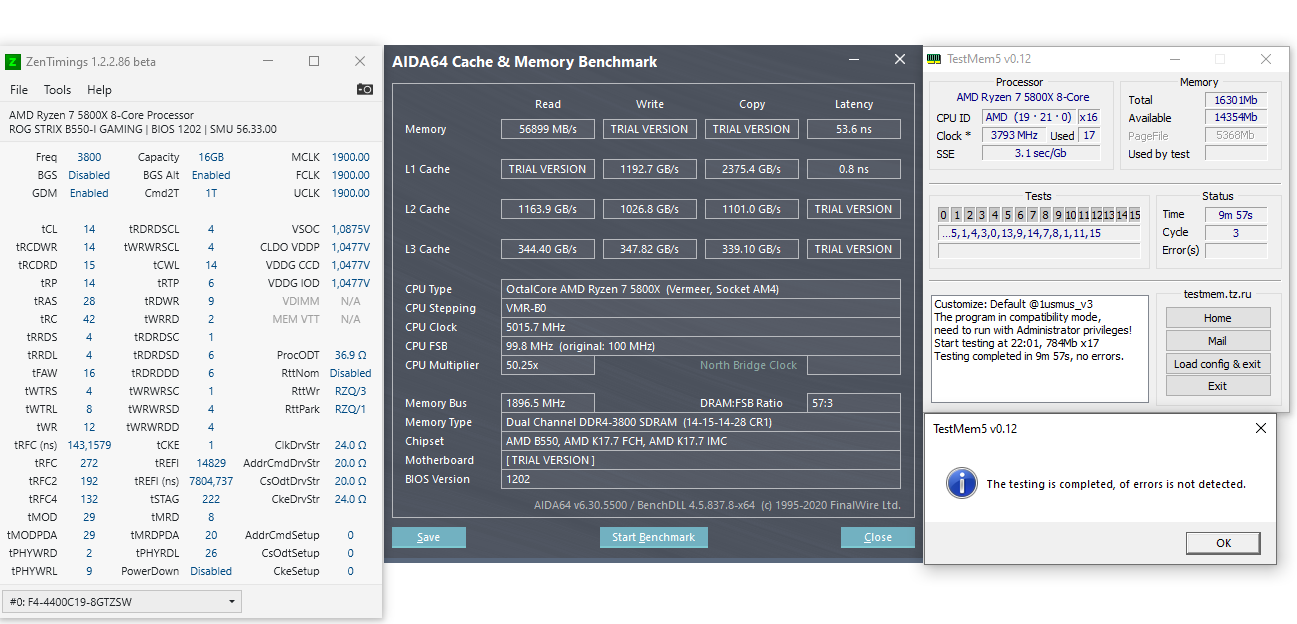Image resolution: width=1297 pixels, height=624 pixels.
Task: Click the tREFI value 14829
Action: click(211, 463)
